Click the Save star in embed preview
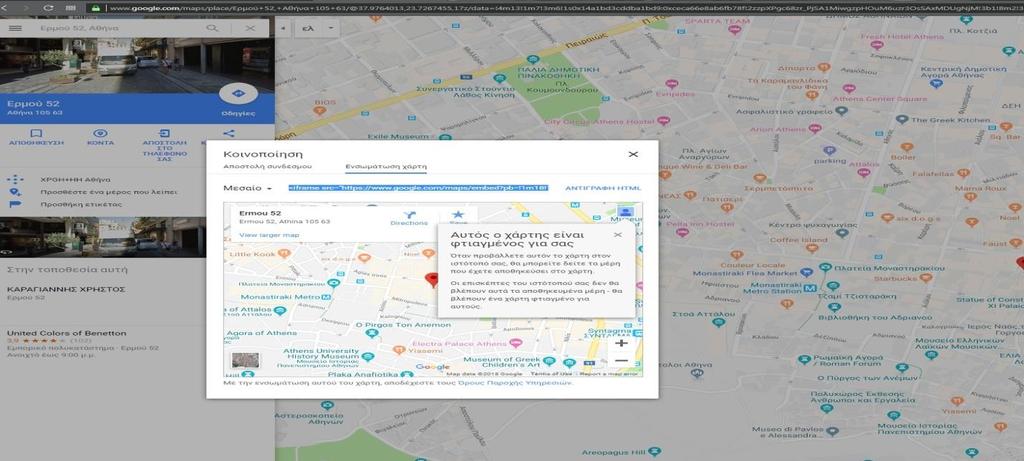 (x=458, y=216)
